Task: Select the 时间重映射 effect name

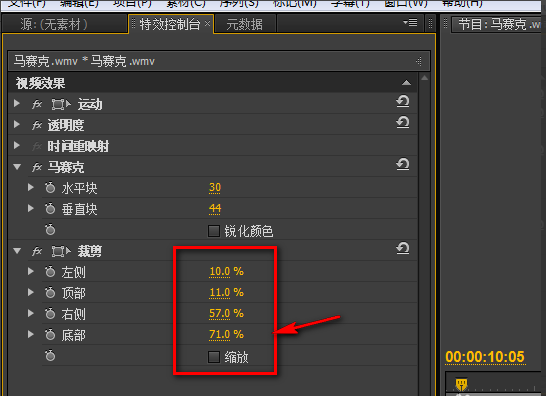Action: (78, 146)
